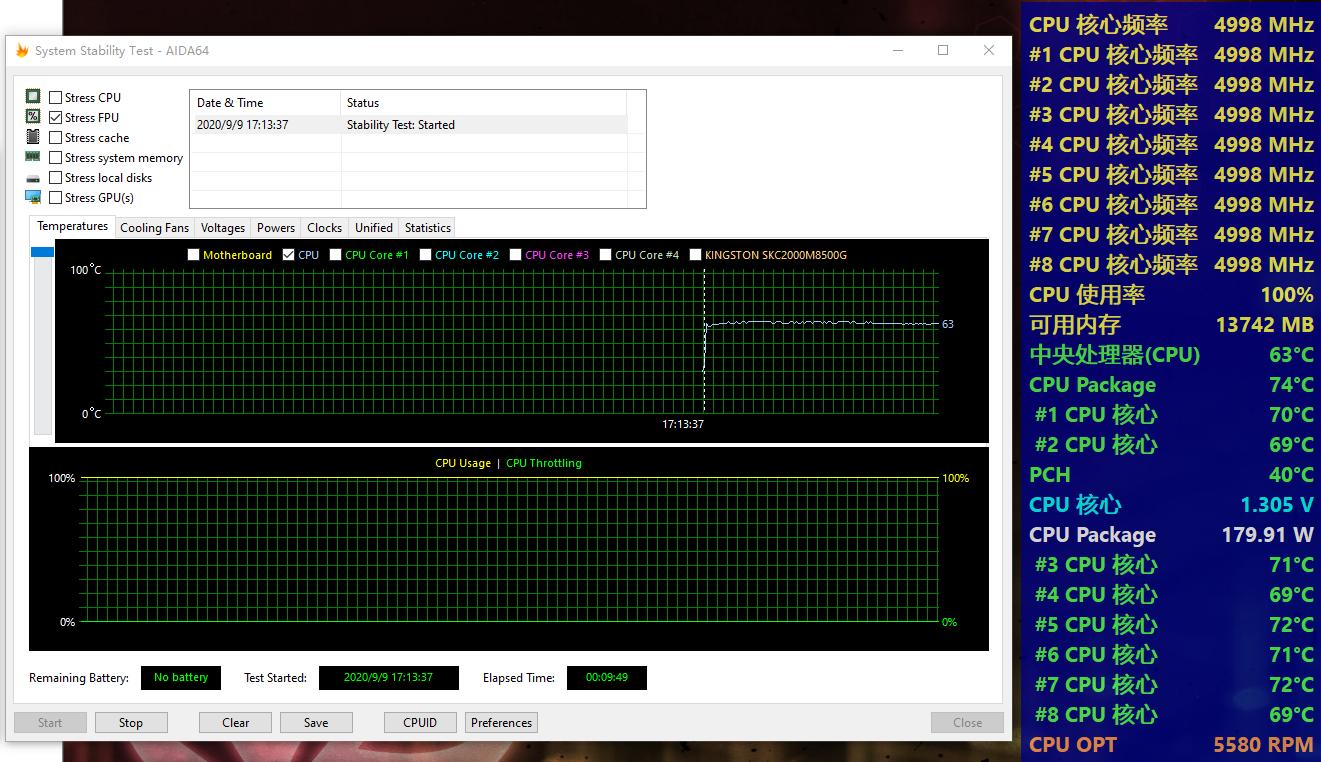Click the 'CPU Throttling' graph legend label

pos(544,463)
